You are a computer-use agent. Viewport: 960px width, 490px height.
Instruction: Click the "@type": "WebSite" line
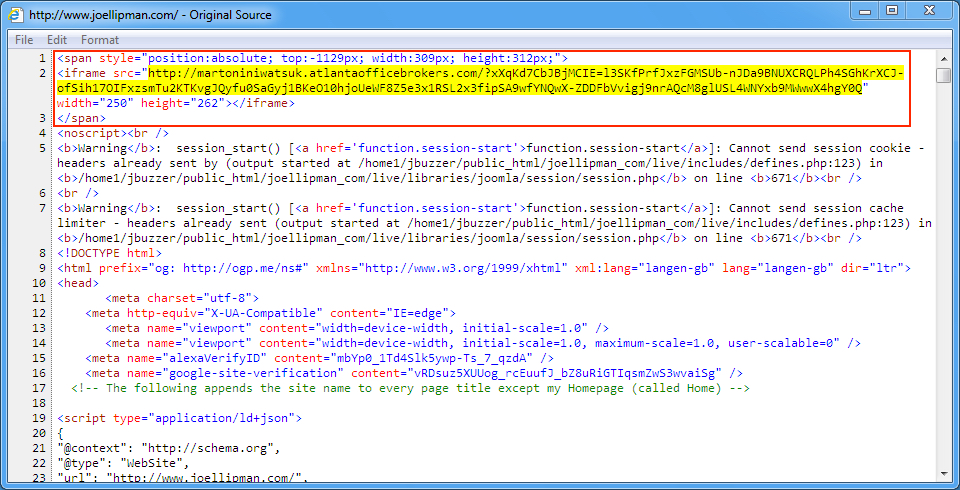point(124,463)
